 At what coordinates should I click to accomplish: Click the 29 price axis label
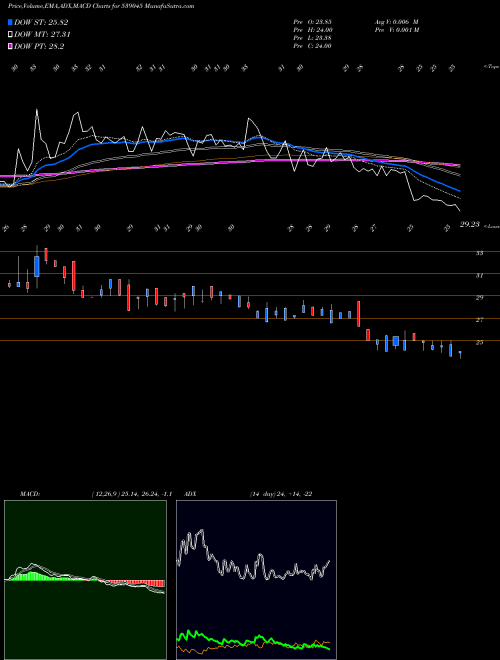tap(479, 298)
